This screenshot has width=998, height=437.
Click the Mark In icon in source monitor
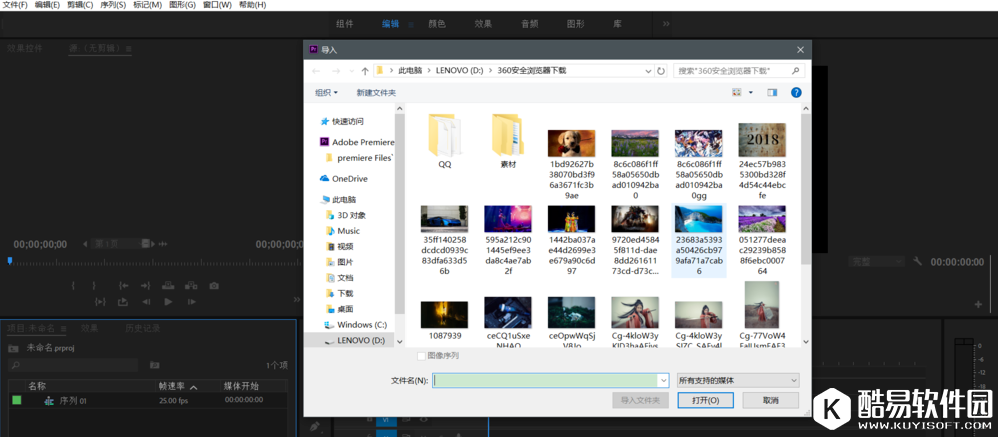[74, 286]
